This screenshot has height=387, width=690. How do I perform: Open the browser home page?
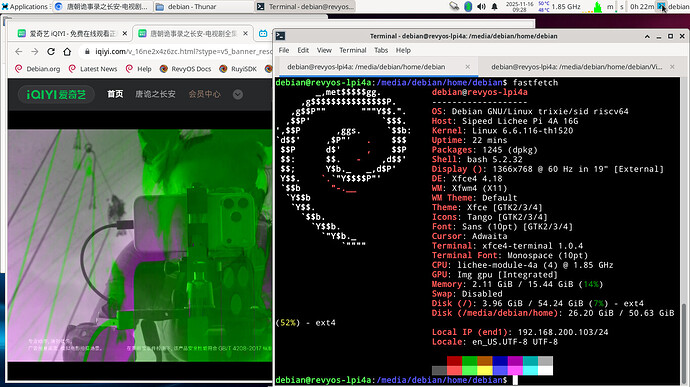coord(67,52)
